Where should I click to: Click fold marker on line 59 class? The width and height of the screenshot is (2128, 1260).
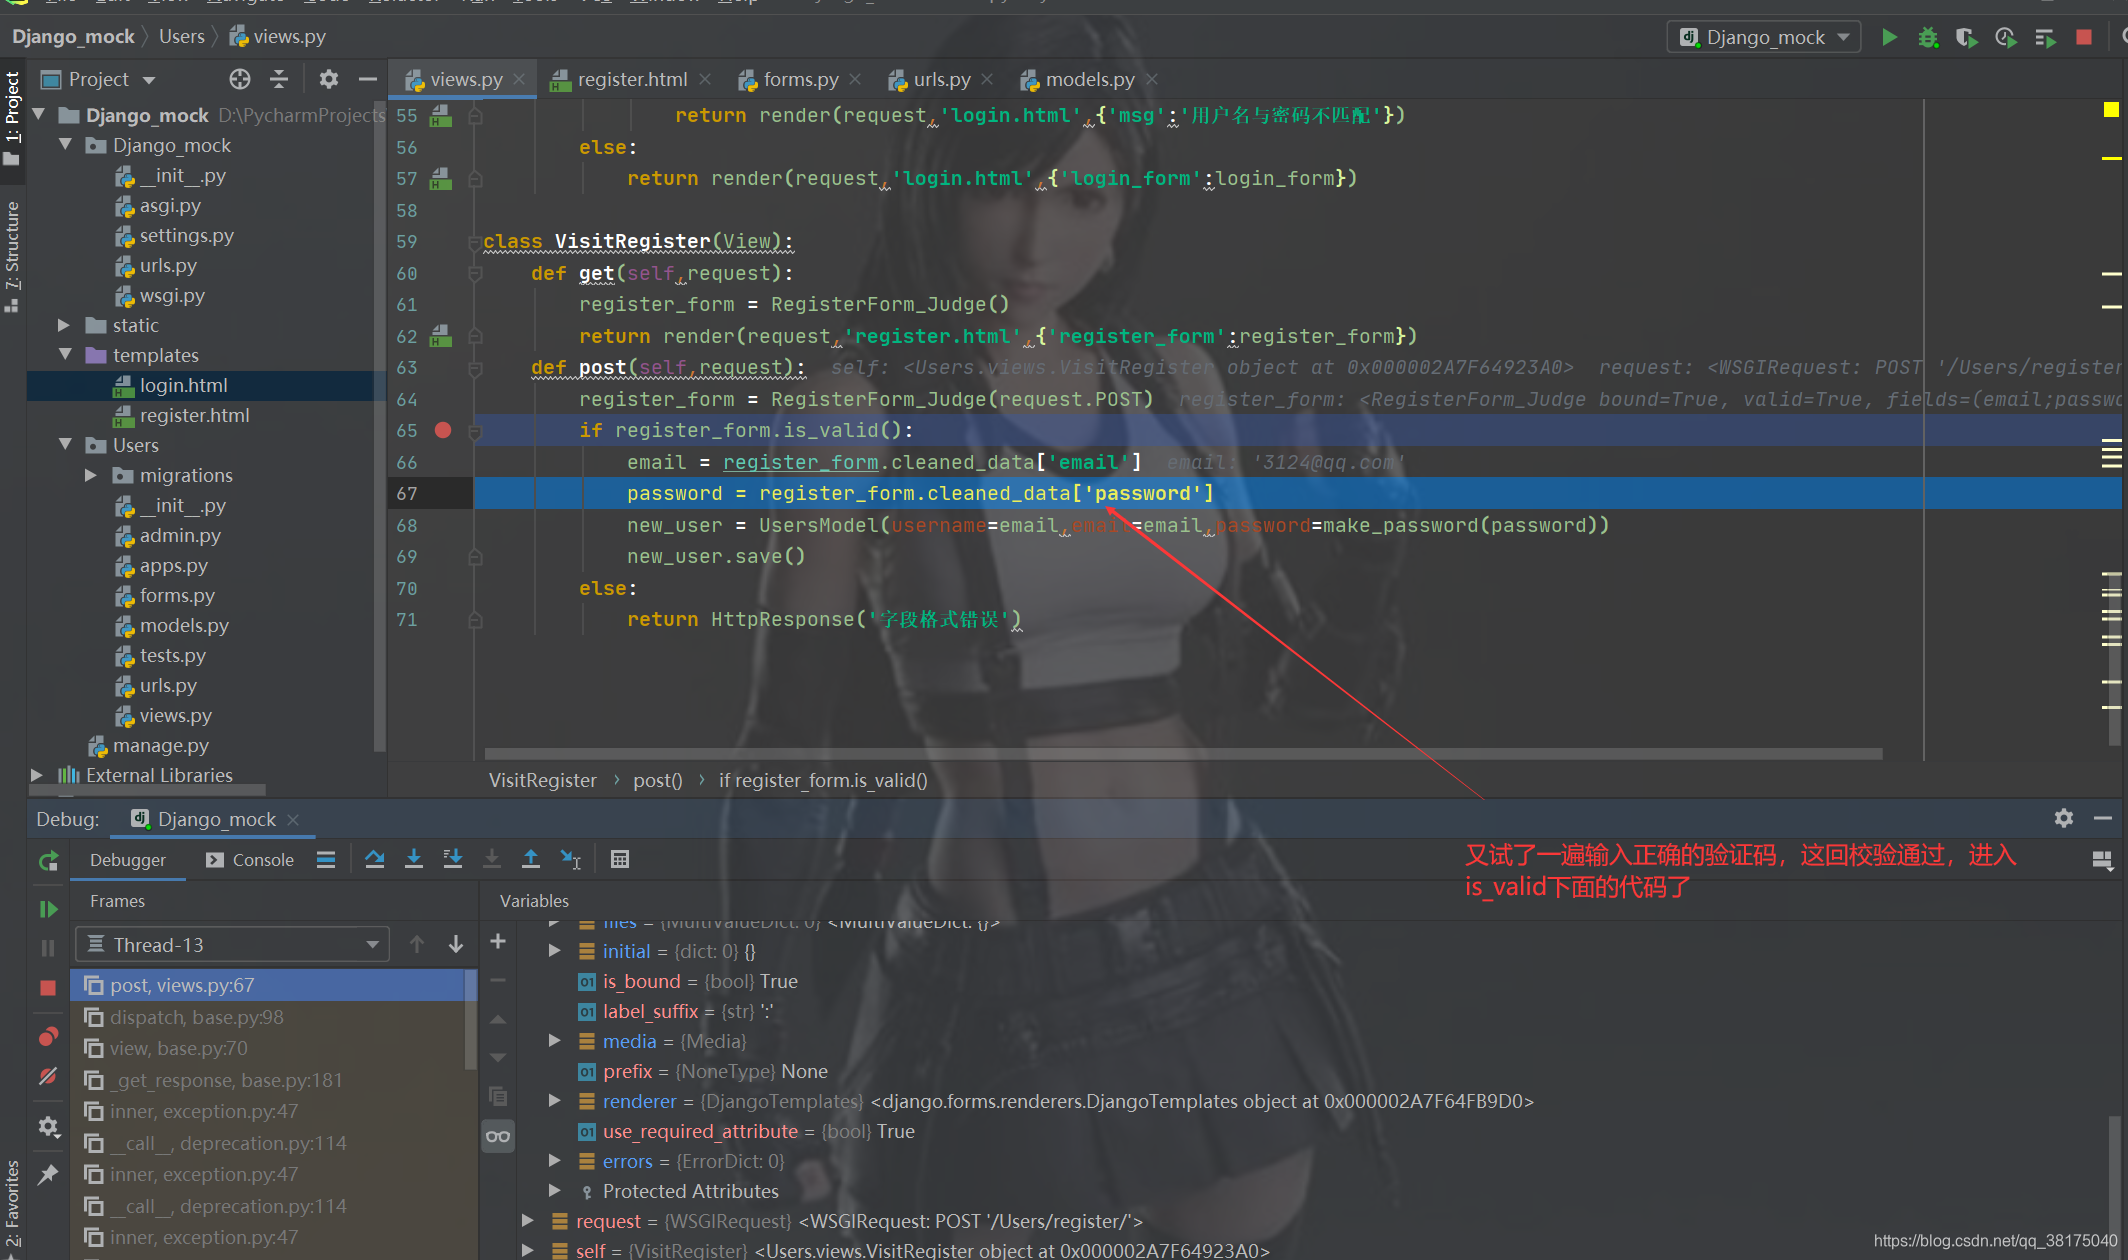point(475,242)
